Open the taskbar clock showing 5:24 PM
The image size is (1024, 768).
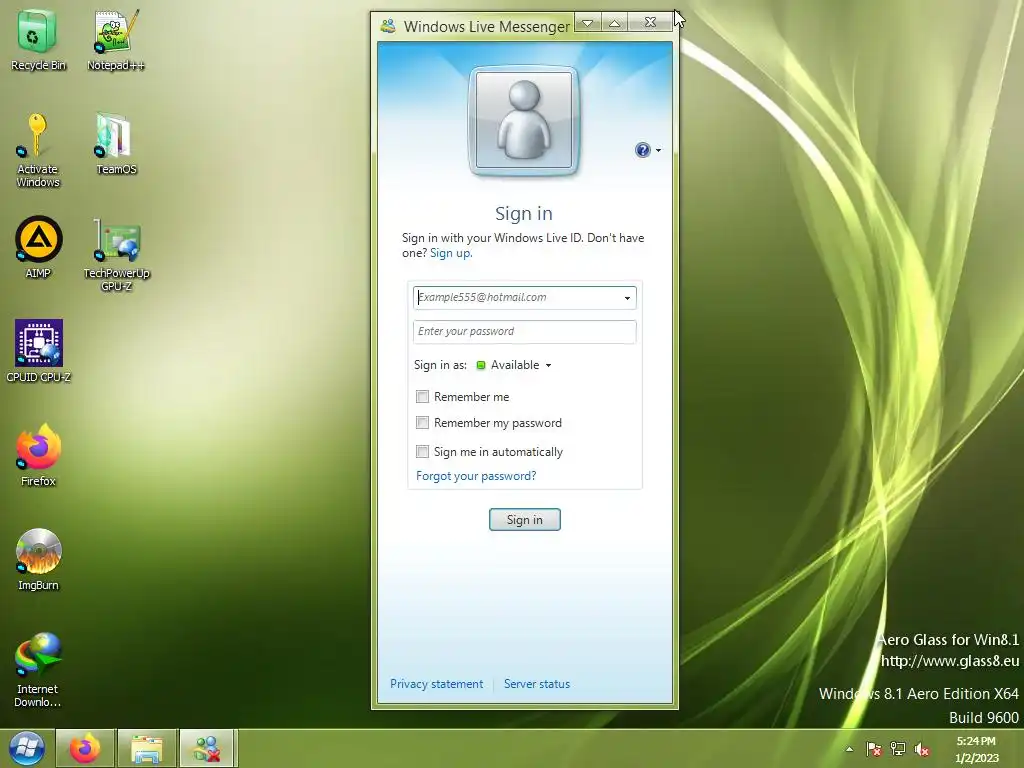pos(976,749)
